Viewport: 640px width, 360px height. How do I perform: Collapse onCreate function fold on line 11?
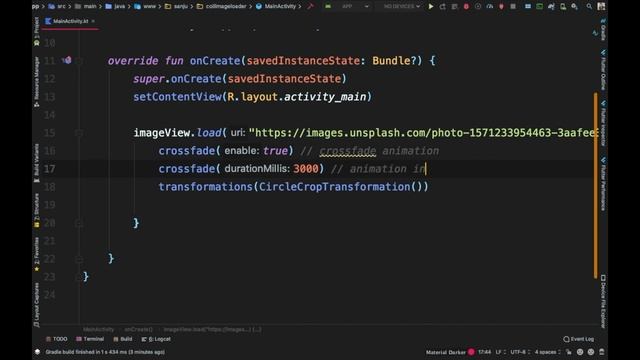[x=79, y=61]
